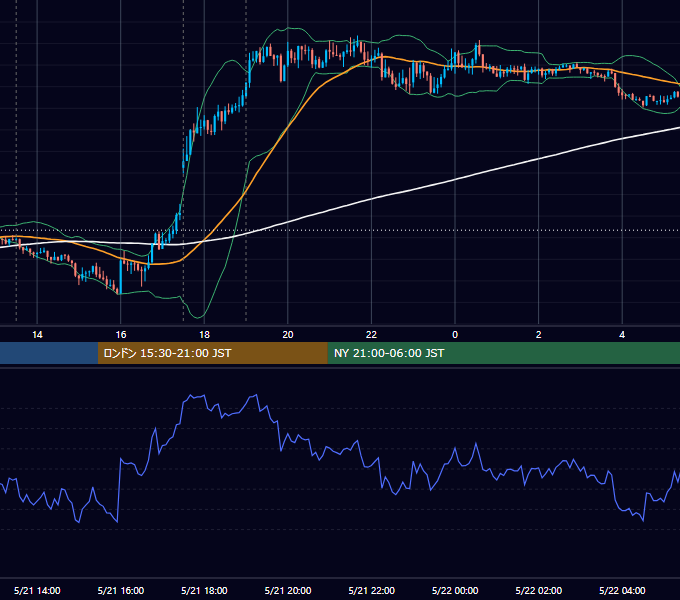This screenshot has width=680, height=600.
Task: Click the blue session bar before London
Action: click(49, 353)
